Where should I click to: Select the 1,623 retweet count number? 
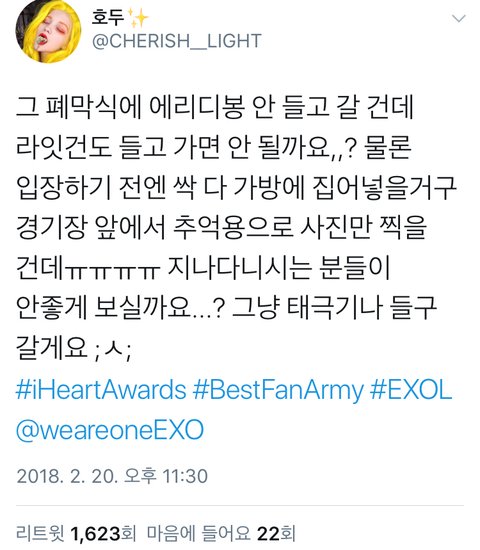(95, 534)
